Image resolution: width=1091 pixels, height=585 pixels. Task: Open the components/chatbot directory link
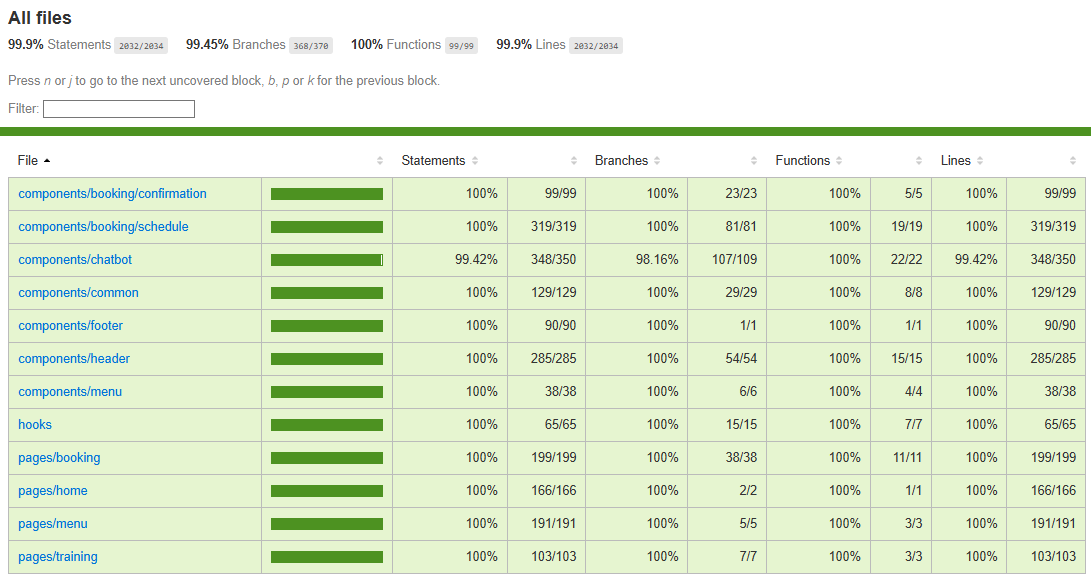75,260
